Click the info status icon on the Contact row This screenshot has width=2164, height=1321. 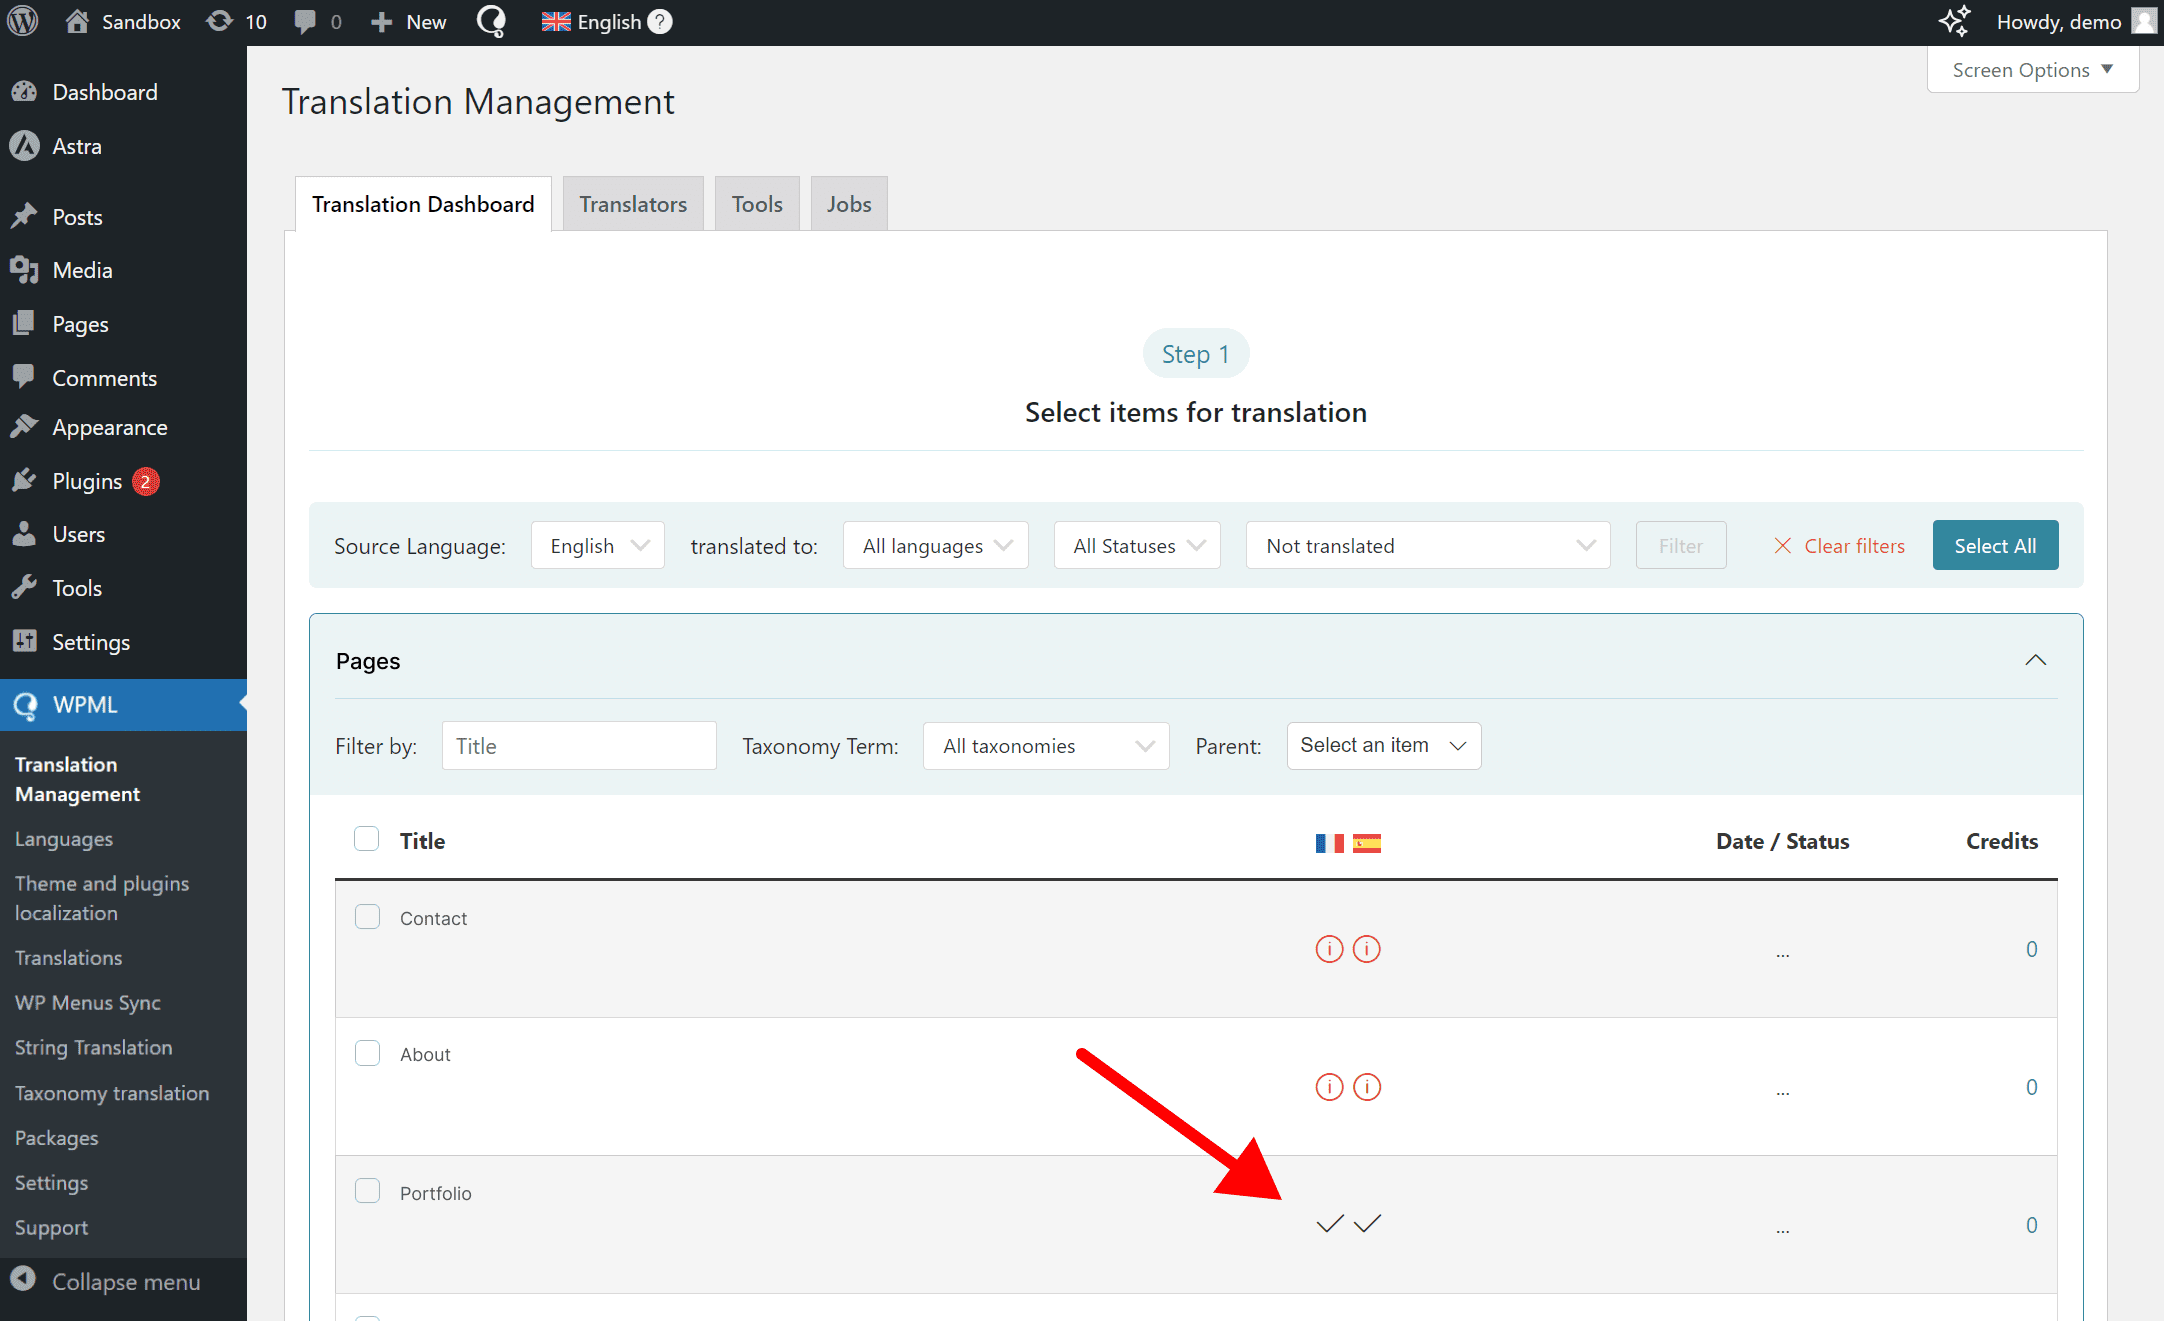(1329, 948)
